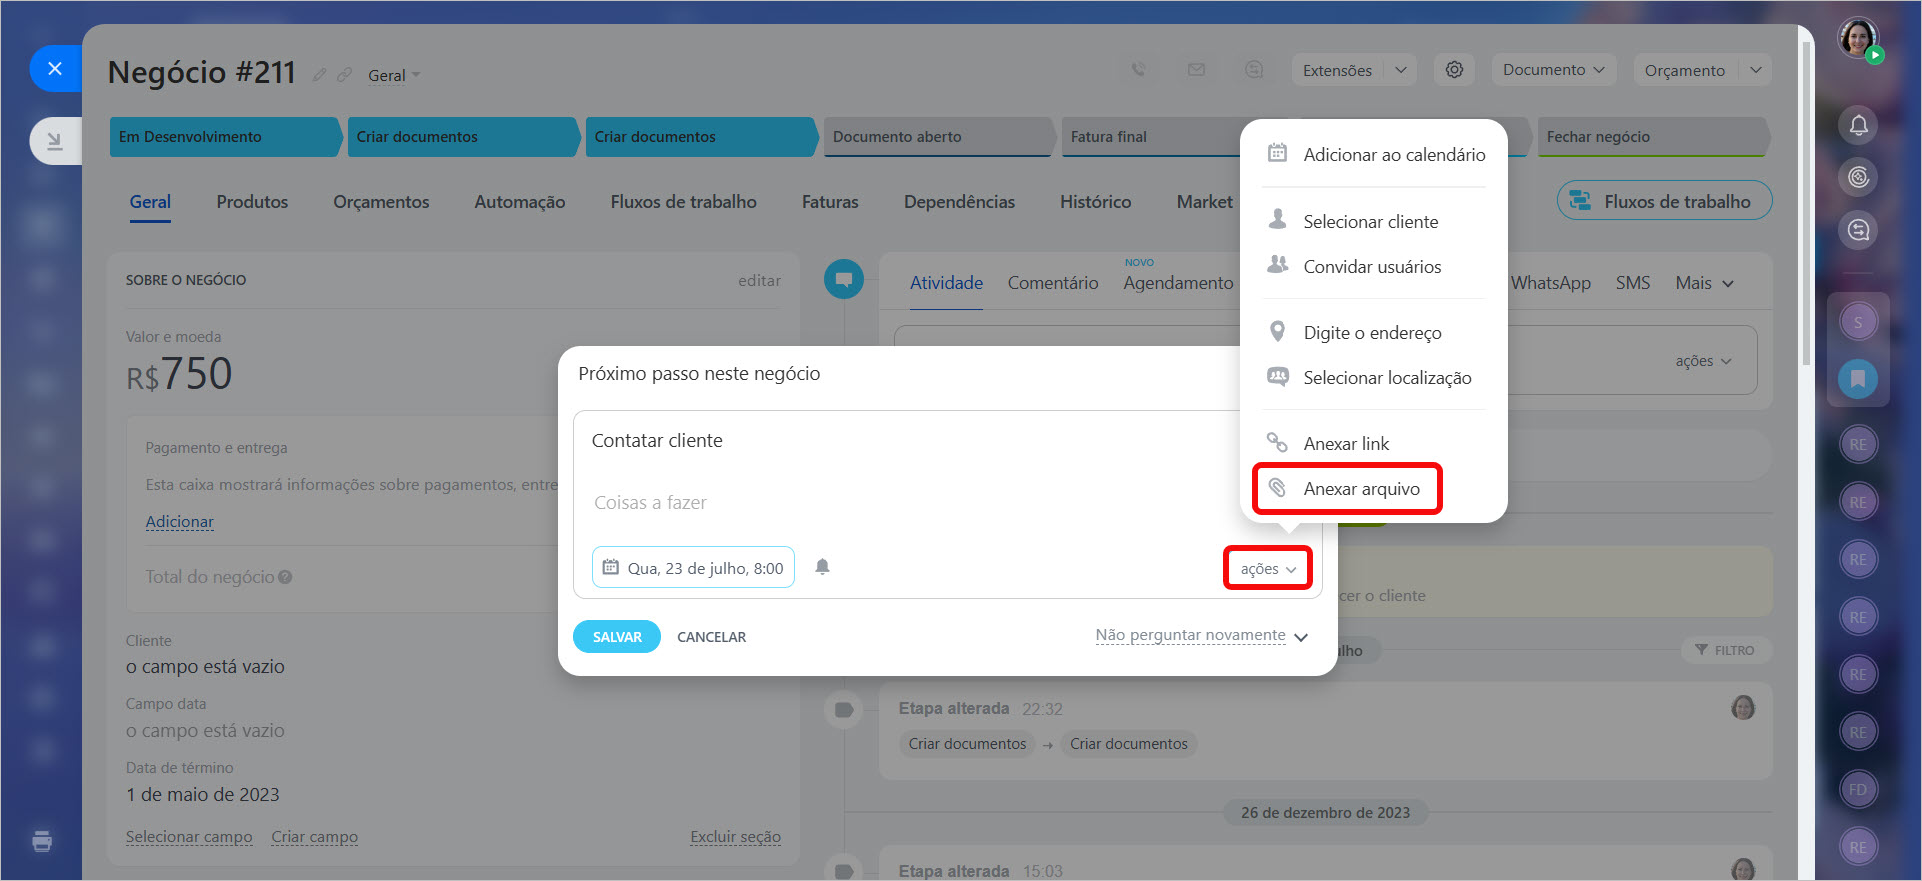Open the chat search icon in sidebar
The height and width of the screenshot is (881, 1922).
(1858, 230)
